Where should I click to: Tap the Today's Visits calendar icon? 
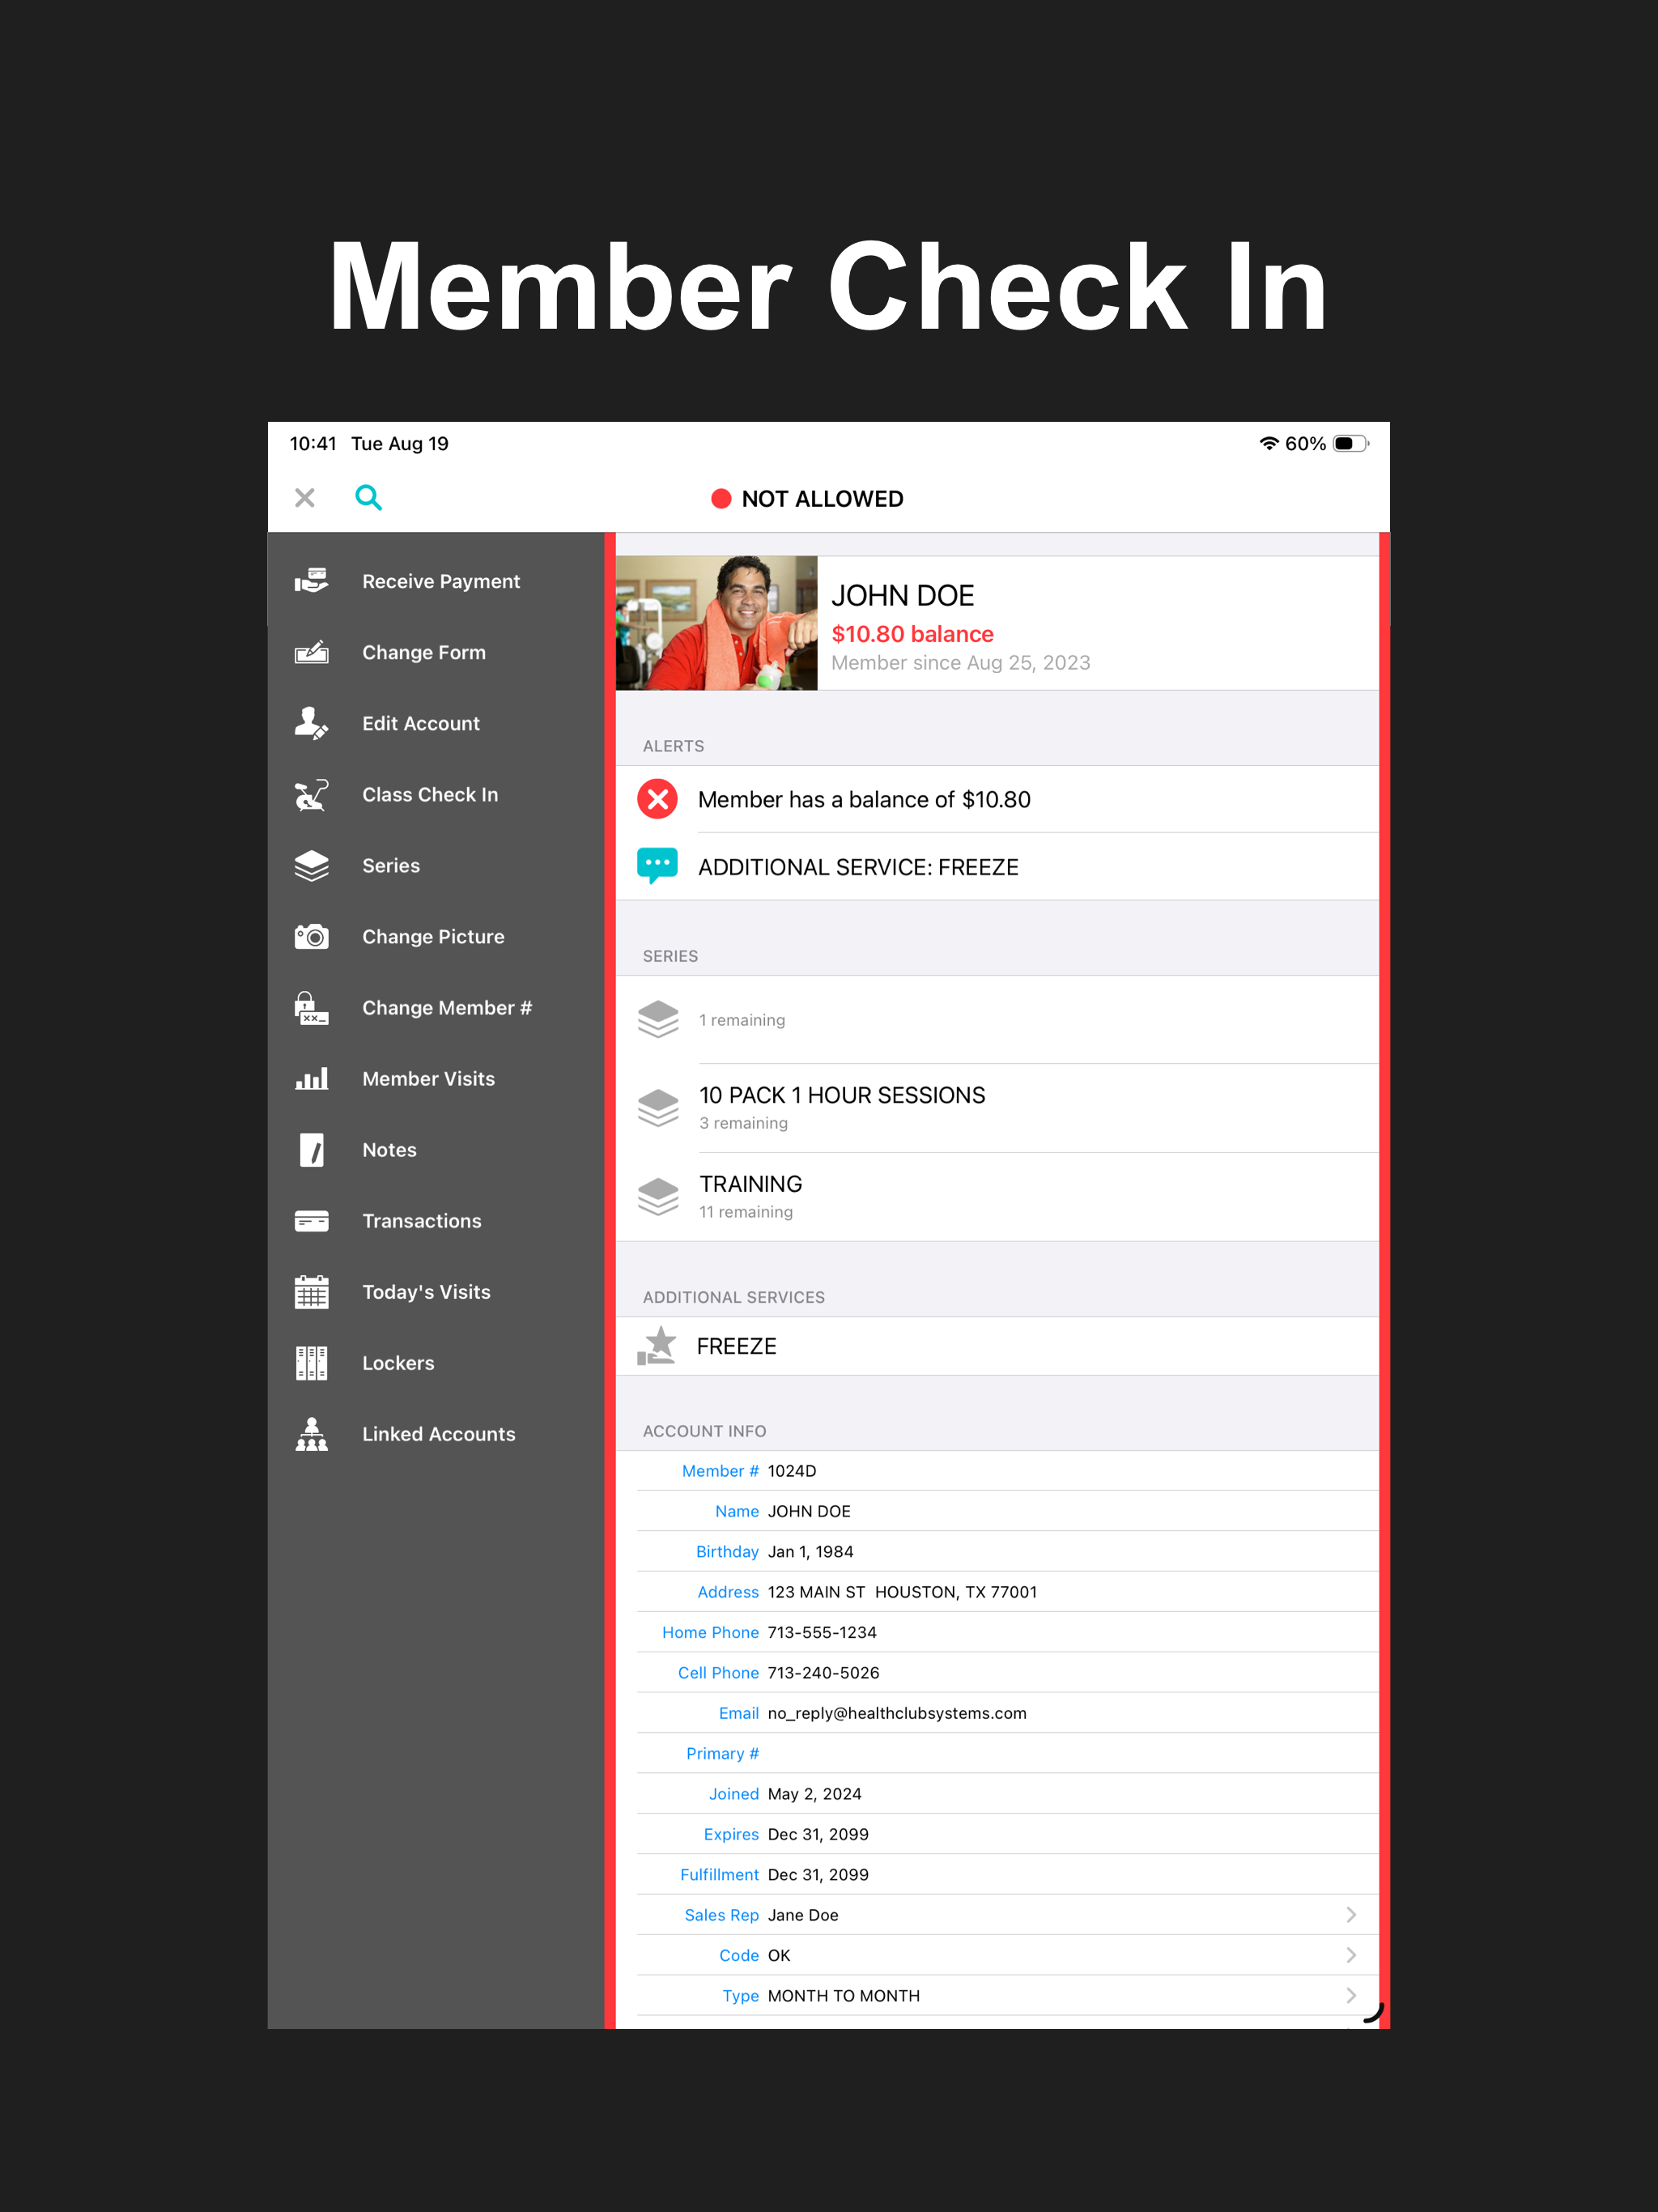click(311, 1291)
